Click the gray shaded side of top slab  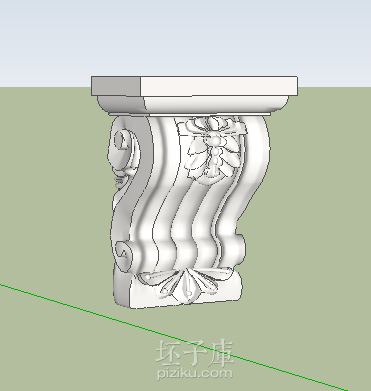116,86
